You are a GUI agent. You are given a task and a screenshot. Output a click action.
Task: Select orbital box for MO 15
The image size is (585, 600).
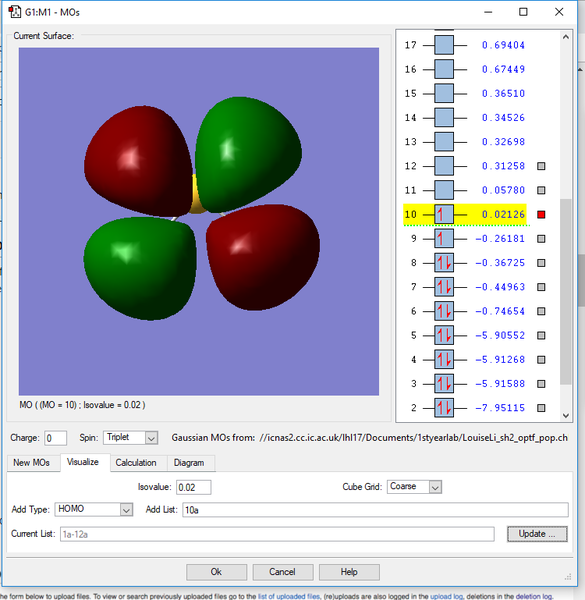[444, 93]
